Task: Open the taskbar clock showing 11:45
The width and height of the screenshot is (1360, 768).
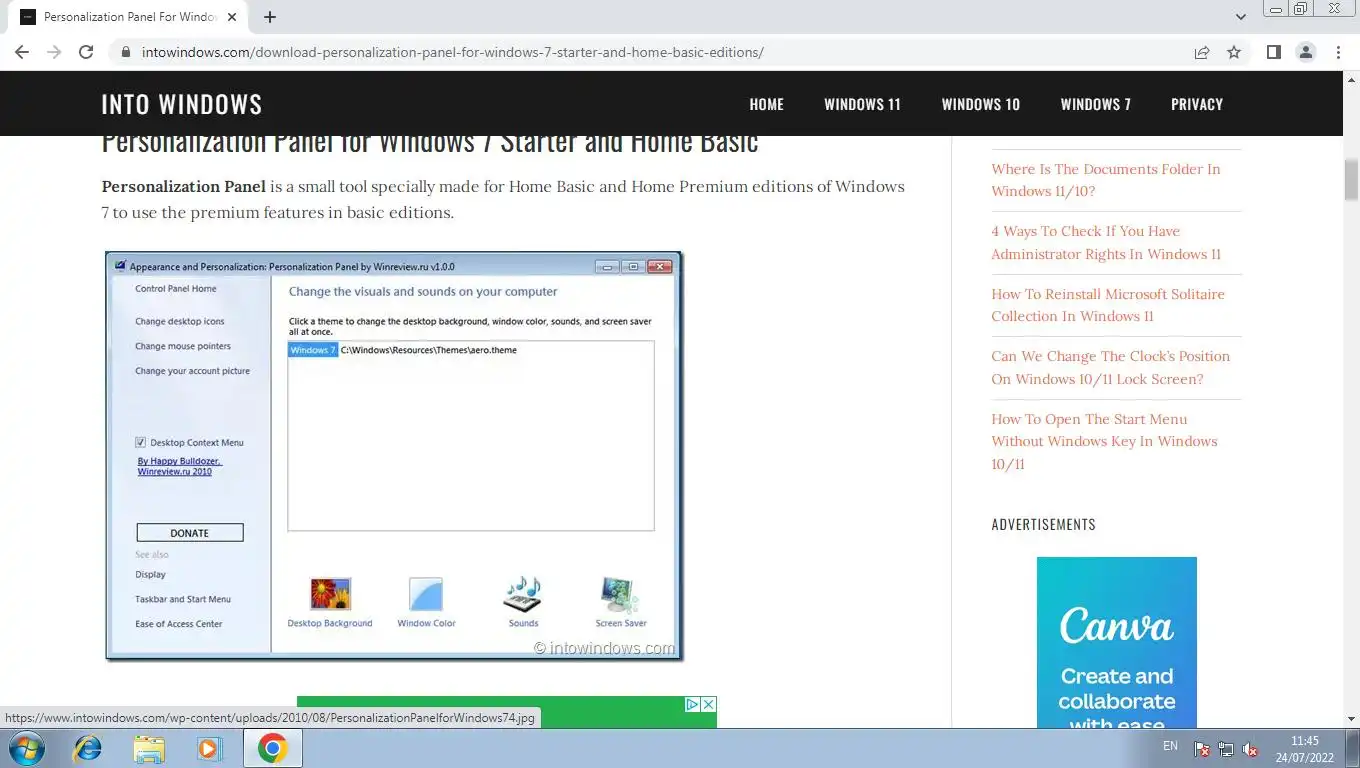Action: coord(1305,748)
